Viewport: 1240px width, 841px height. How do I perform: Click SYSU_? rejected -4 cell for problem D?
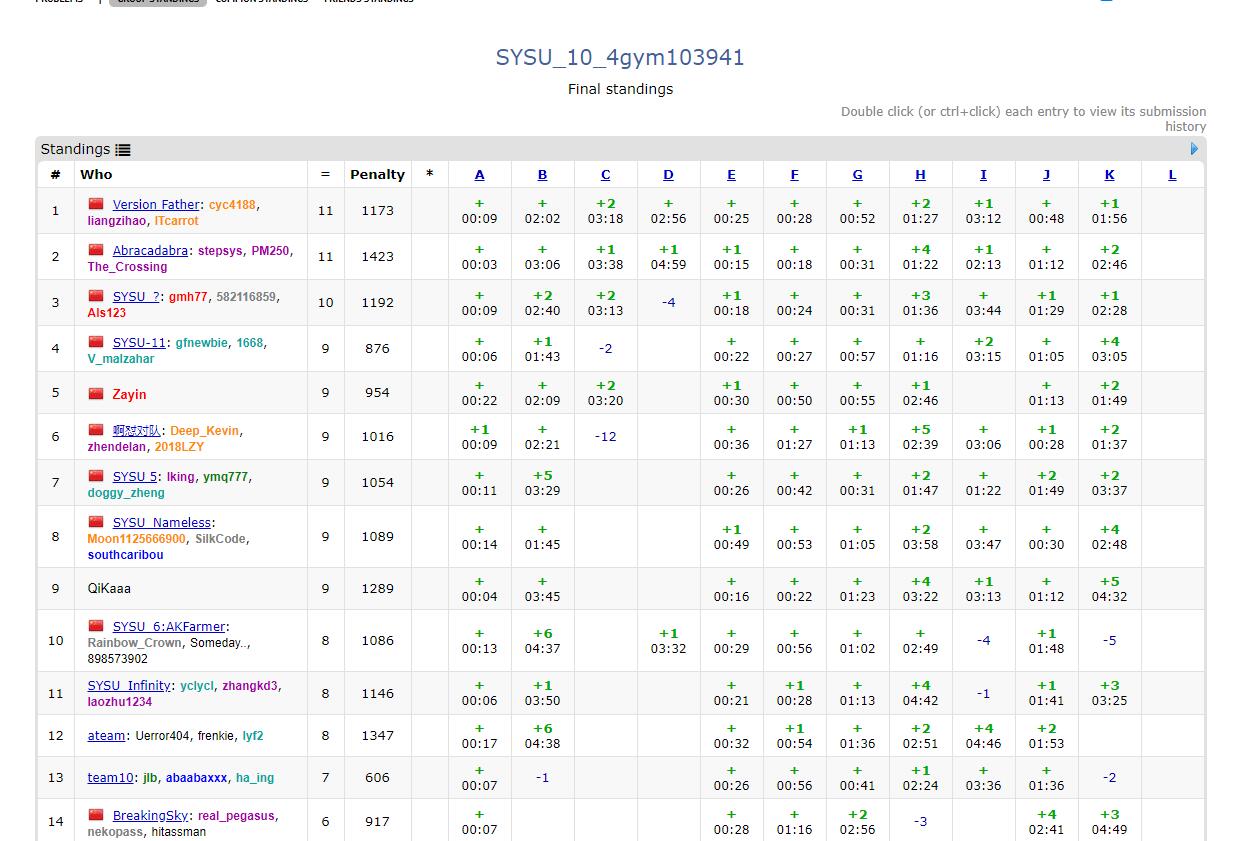(668, 302)
